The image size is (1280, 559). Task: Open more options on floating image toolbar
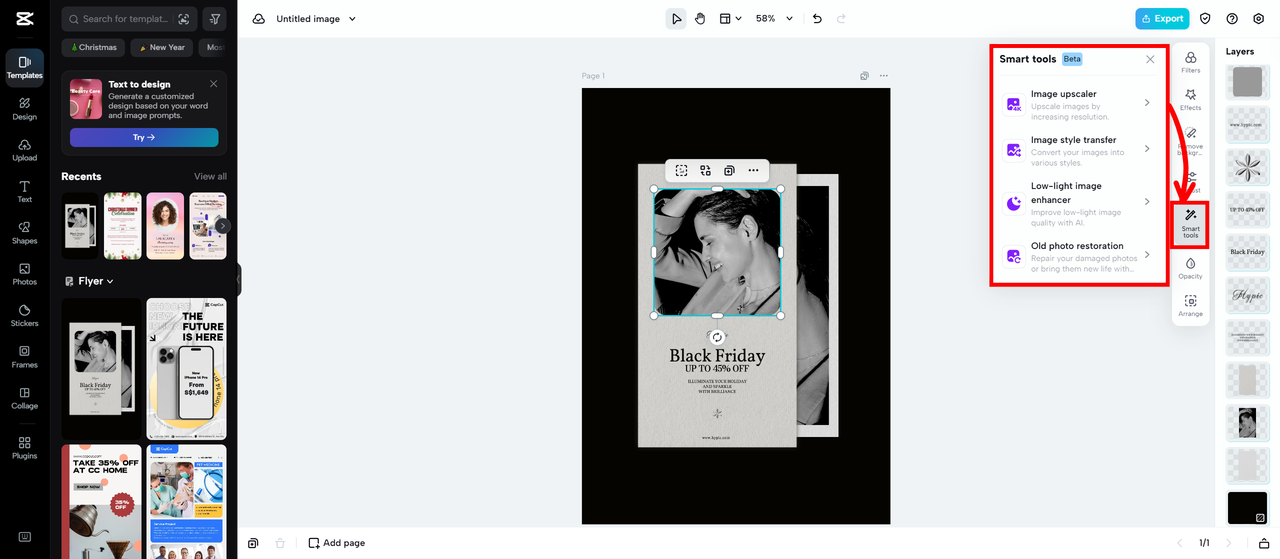click(753, 171)
